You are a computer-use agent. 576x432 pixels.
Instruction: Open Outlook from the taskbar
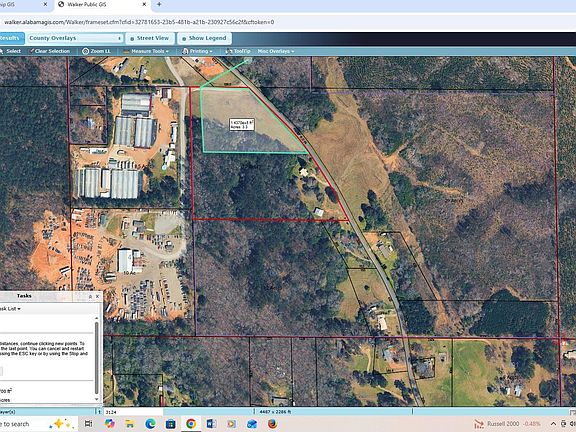252,424
